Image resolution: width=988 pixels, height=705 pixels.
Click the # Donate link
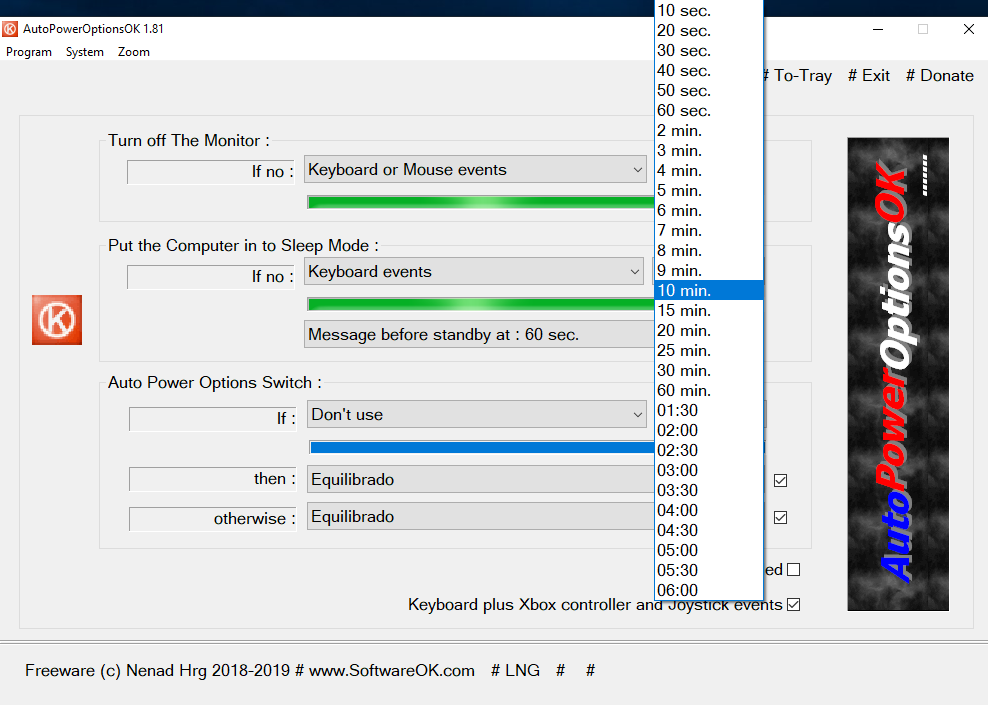tap(939, 76)
